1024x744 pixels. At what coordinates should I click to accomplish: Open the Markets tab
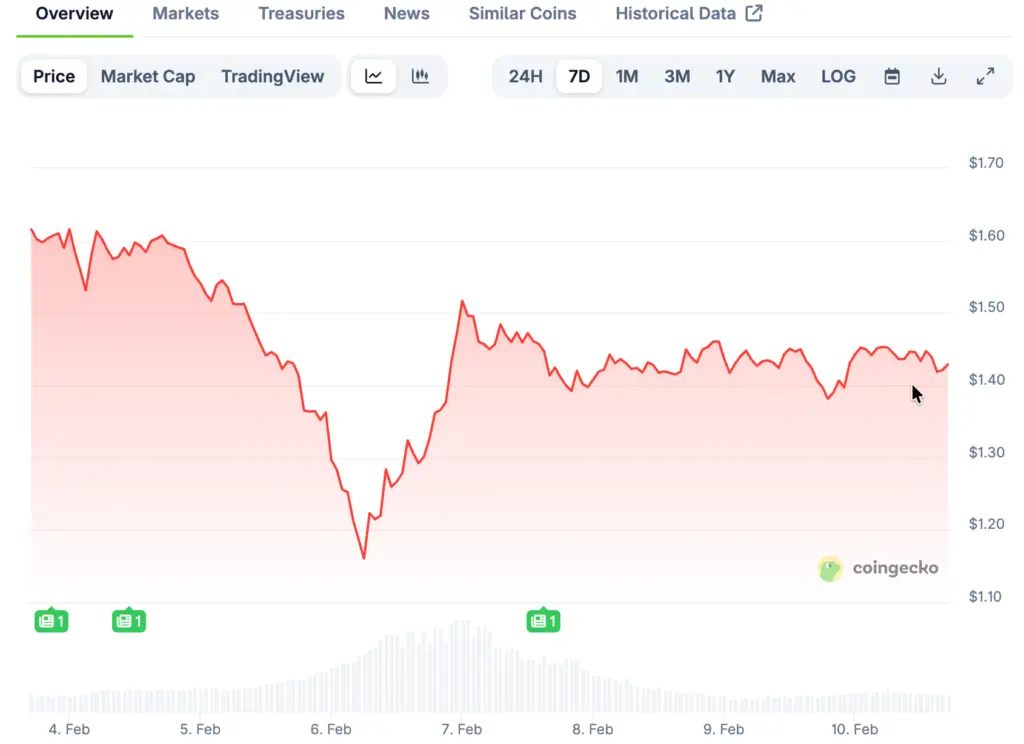186,14
